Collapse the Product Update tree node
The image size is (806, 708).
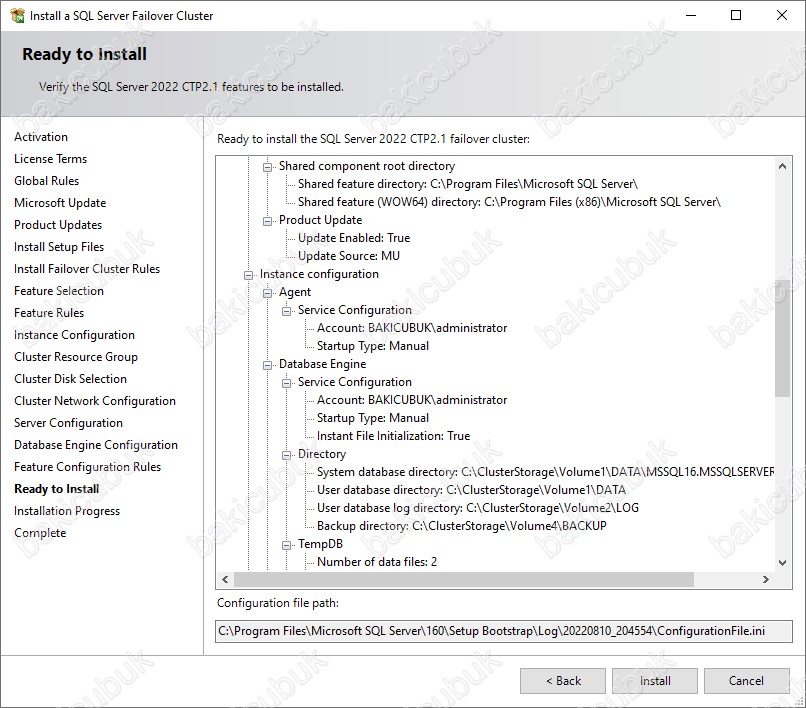tap(267, 221)
